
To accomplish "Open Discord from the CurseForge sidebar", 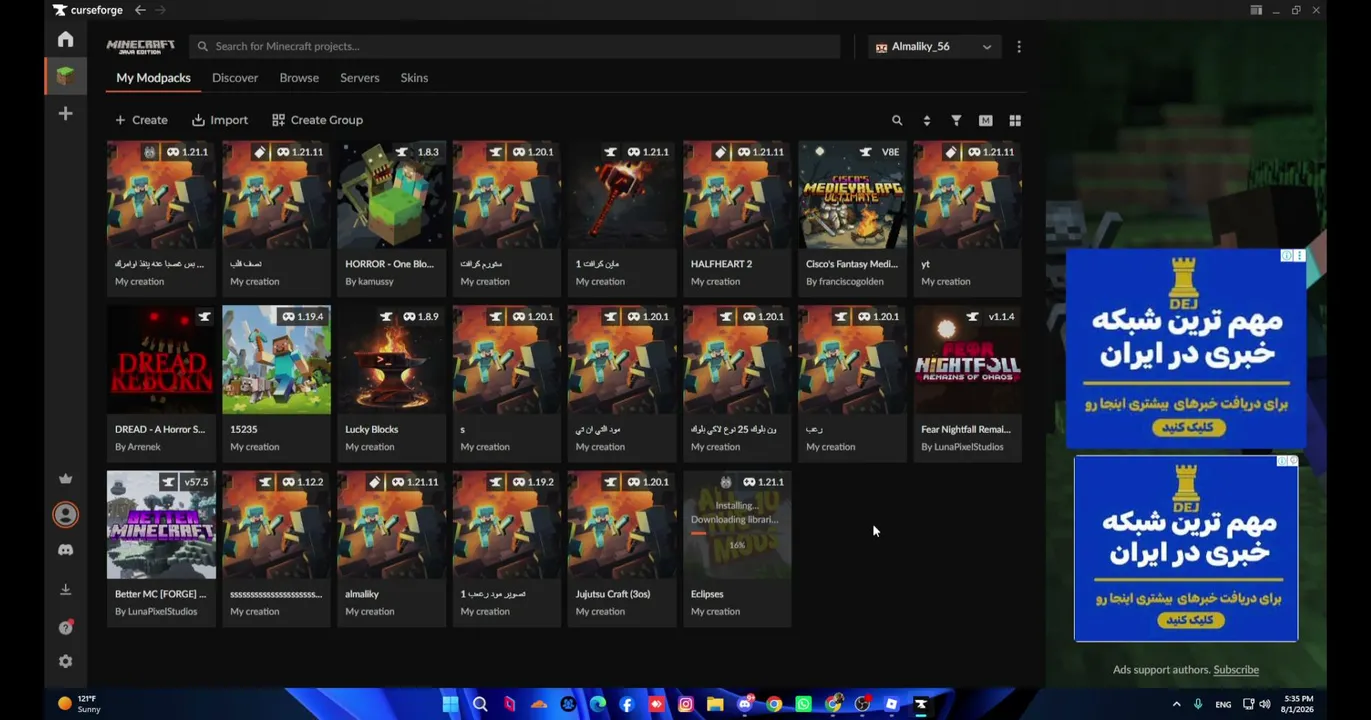I will 65,550.
